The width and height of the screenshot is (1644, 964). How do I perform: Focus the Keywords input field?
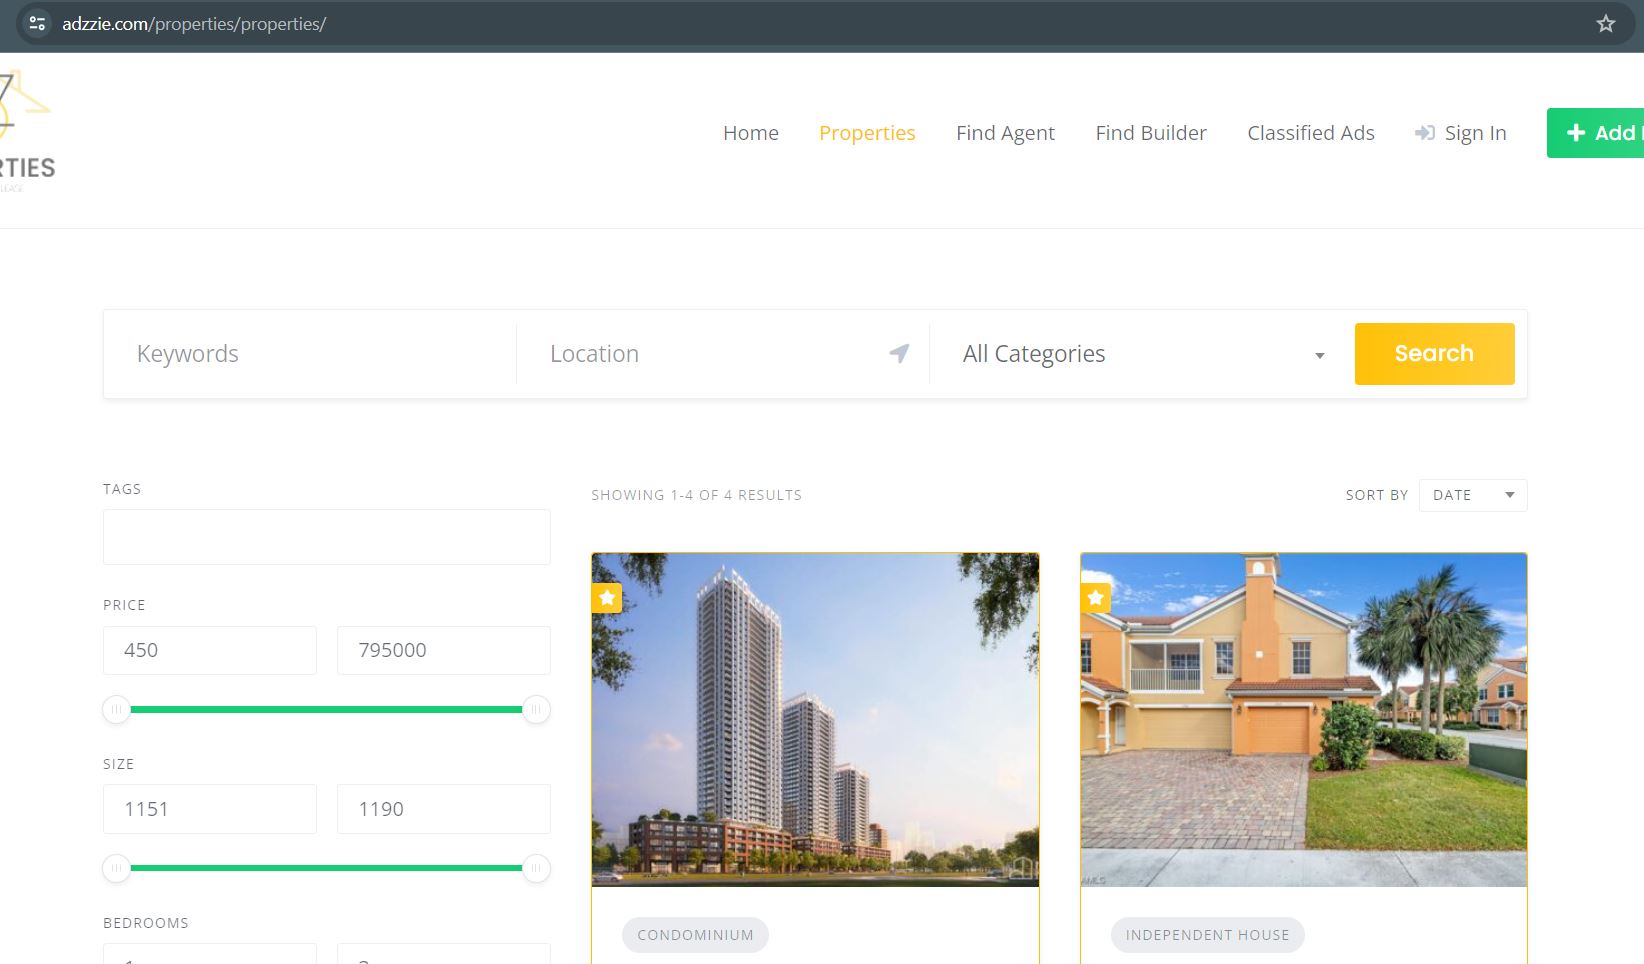point(310,354)
